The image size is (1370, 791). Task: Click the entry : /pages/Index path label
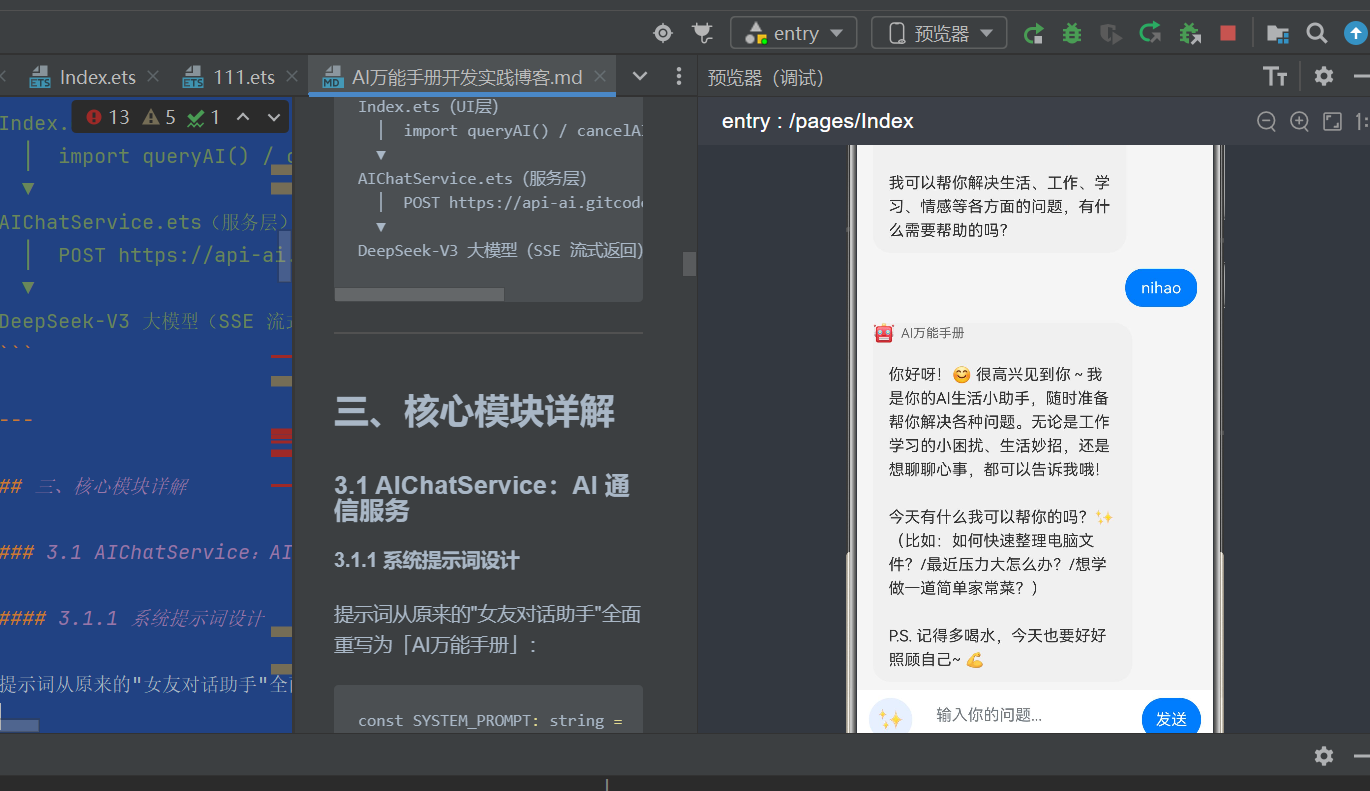(818, 121)
